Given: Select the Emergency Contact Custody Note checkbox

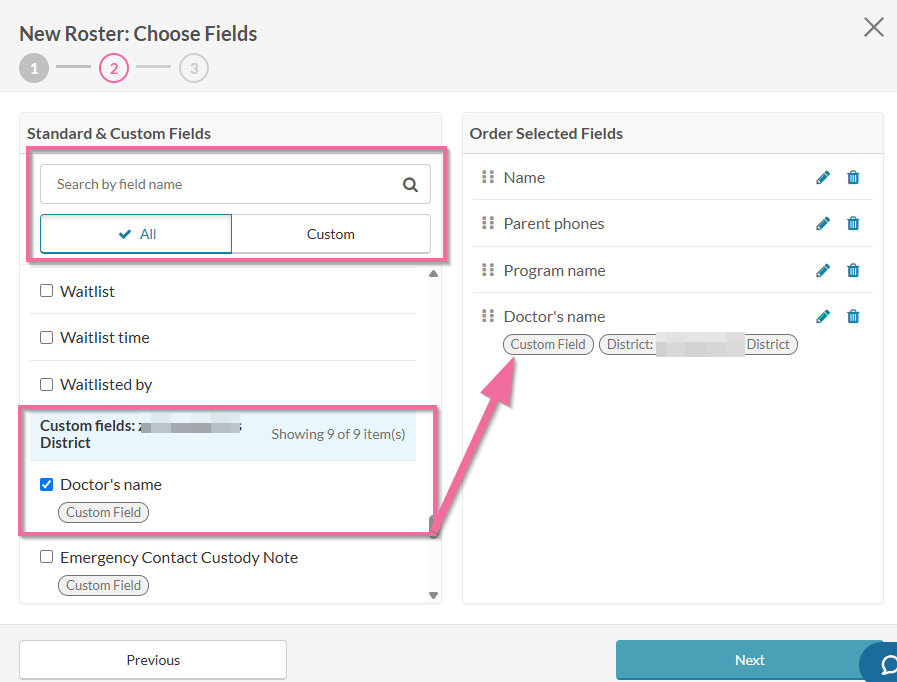Looking at the screenshot, I should pyautogui.click(x=46, y=557).
